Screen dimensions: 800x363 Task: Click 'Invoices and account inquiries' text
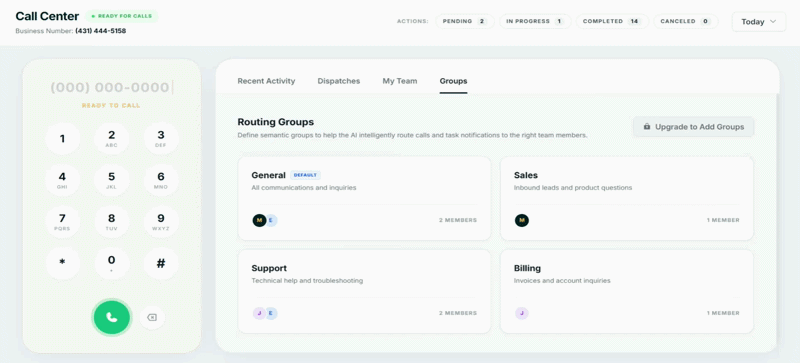click(562, 281)
